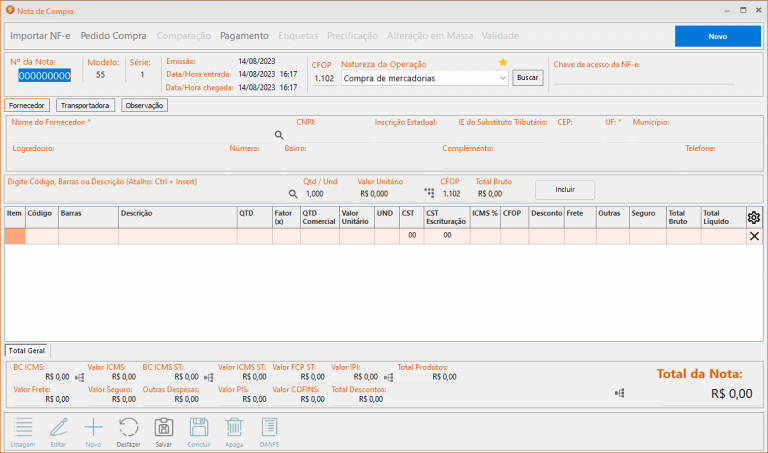Click tree icon next to BC ICMS ST
Image resolution: width=768 pixels, height=453 pixels.
click(209, 377)
